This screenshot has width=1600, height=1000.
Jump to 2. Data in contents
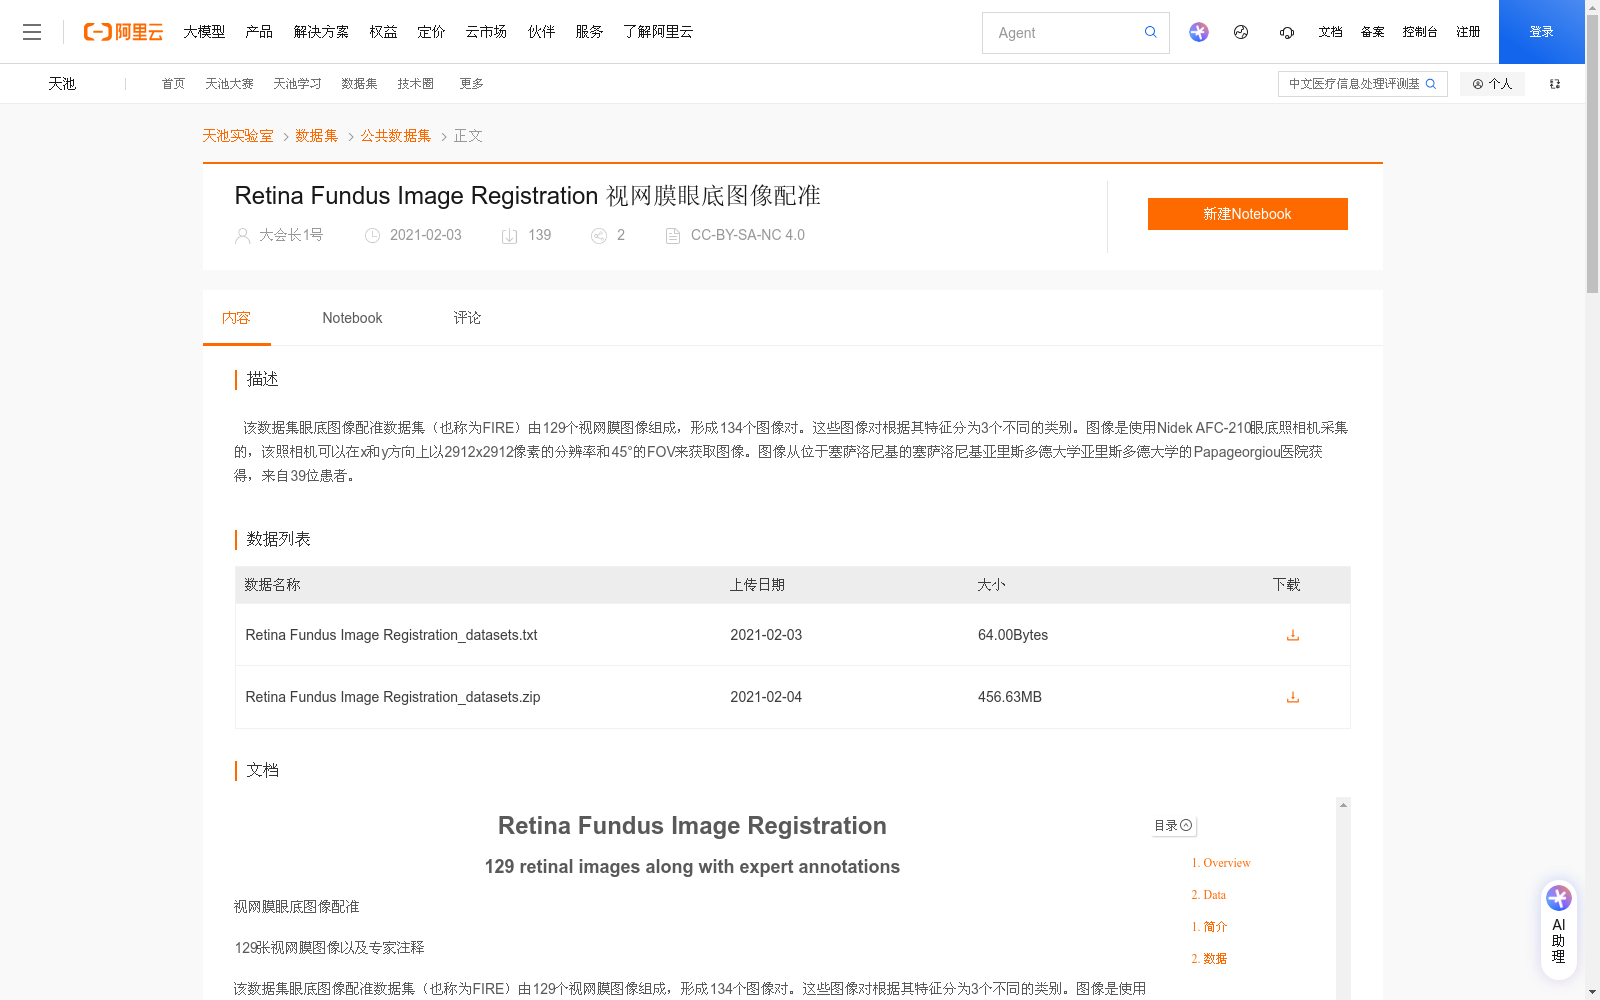click(1208, 895)
